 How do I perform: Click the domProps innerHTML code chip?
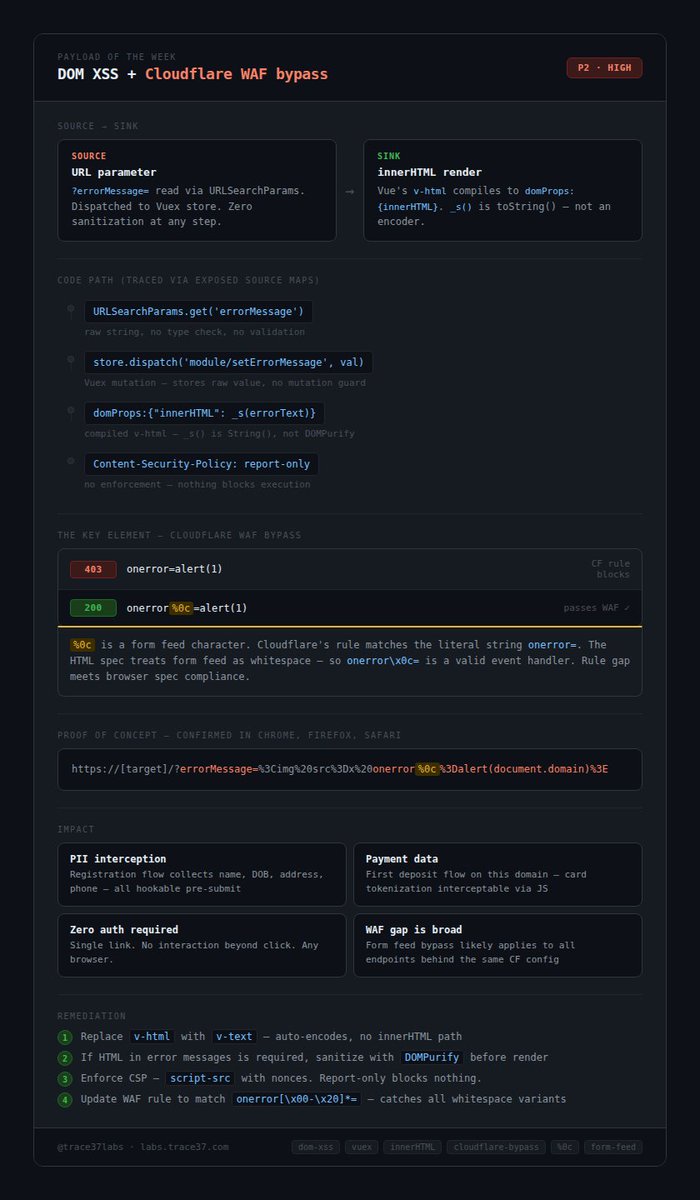(204, 413)
